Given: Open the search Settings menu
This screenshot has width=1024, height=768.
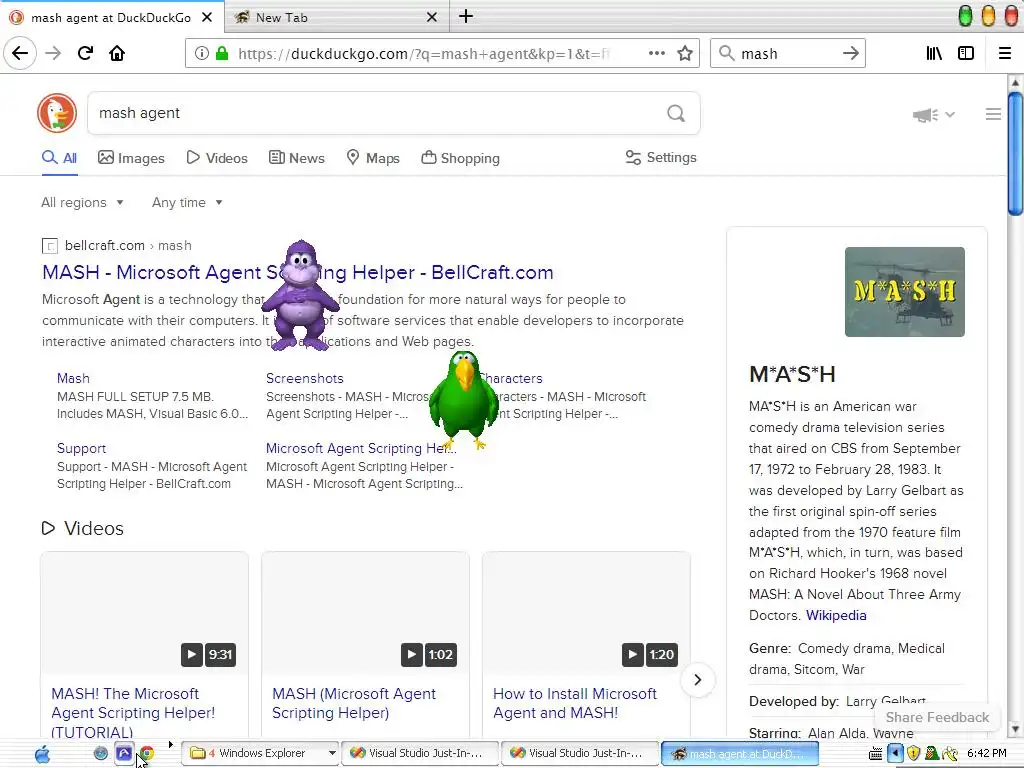Looking at the screenshot, I should coord(661,157).
